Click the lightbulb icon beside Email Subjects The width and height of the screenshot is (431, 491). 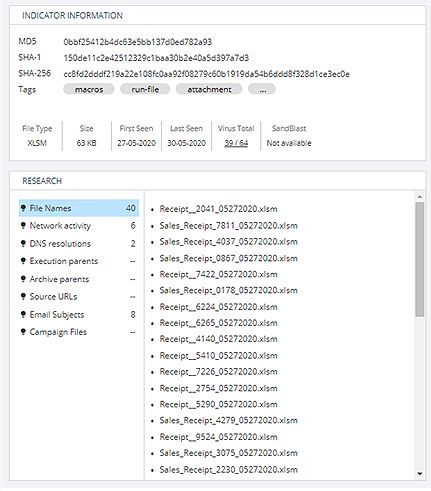click(x=23, y=314)
